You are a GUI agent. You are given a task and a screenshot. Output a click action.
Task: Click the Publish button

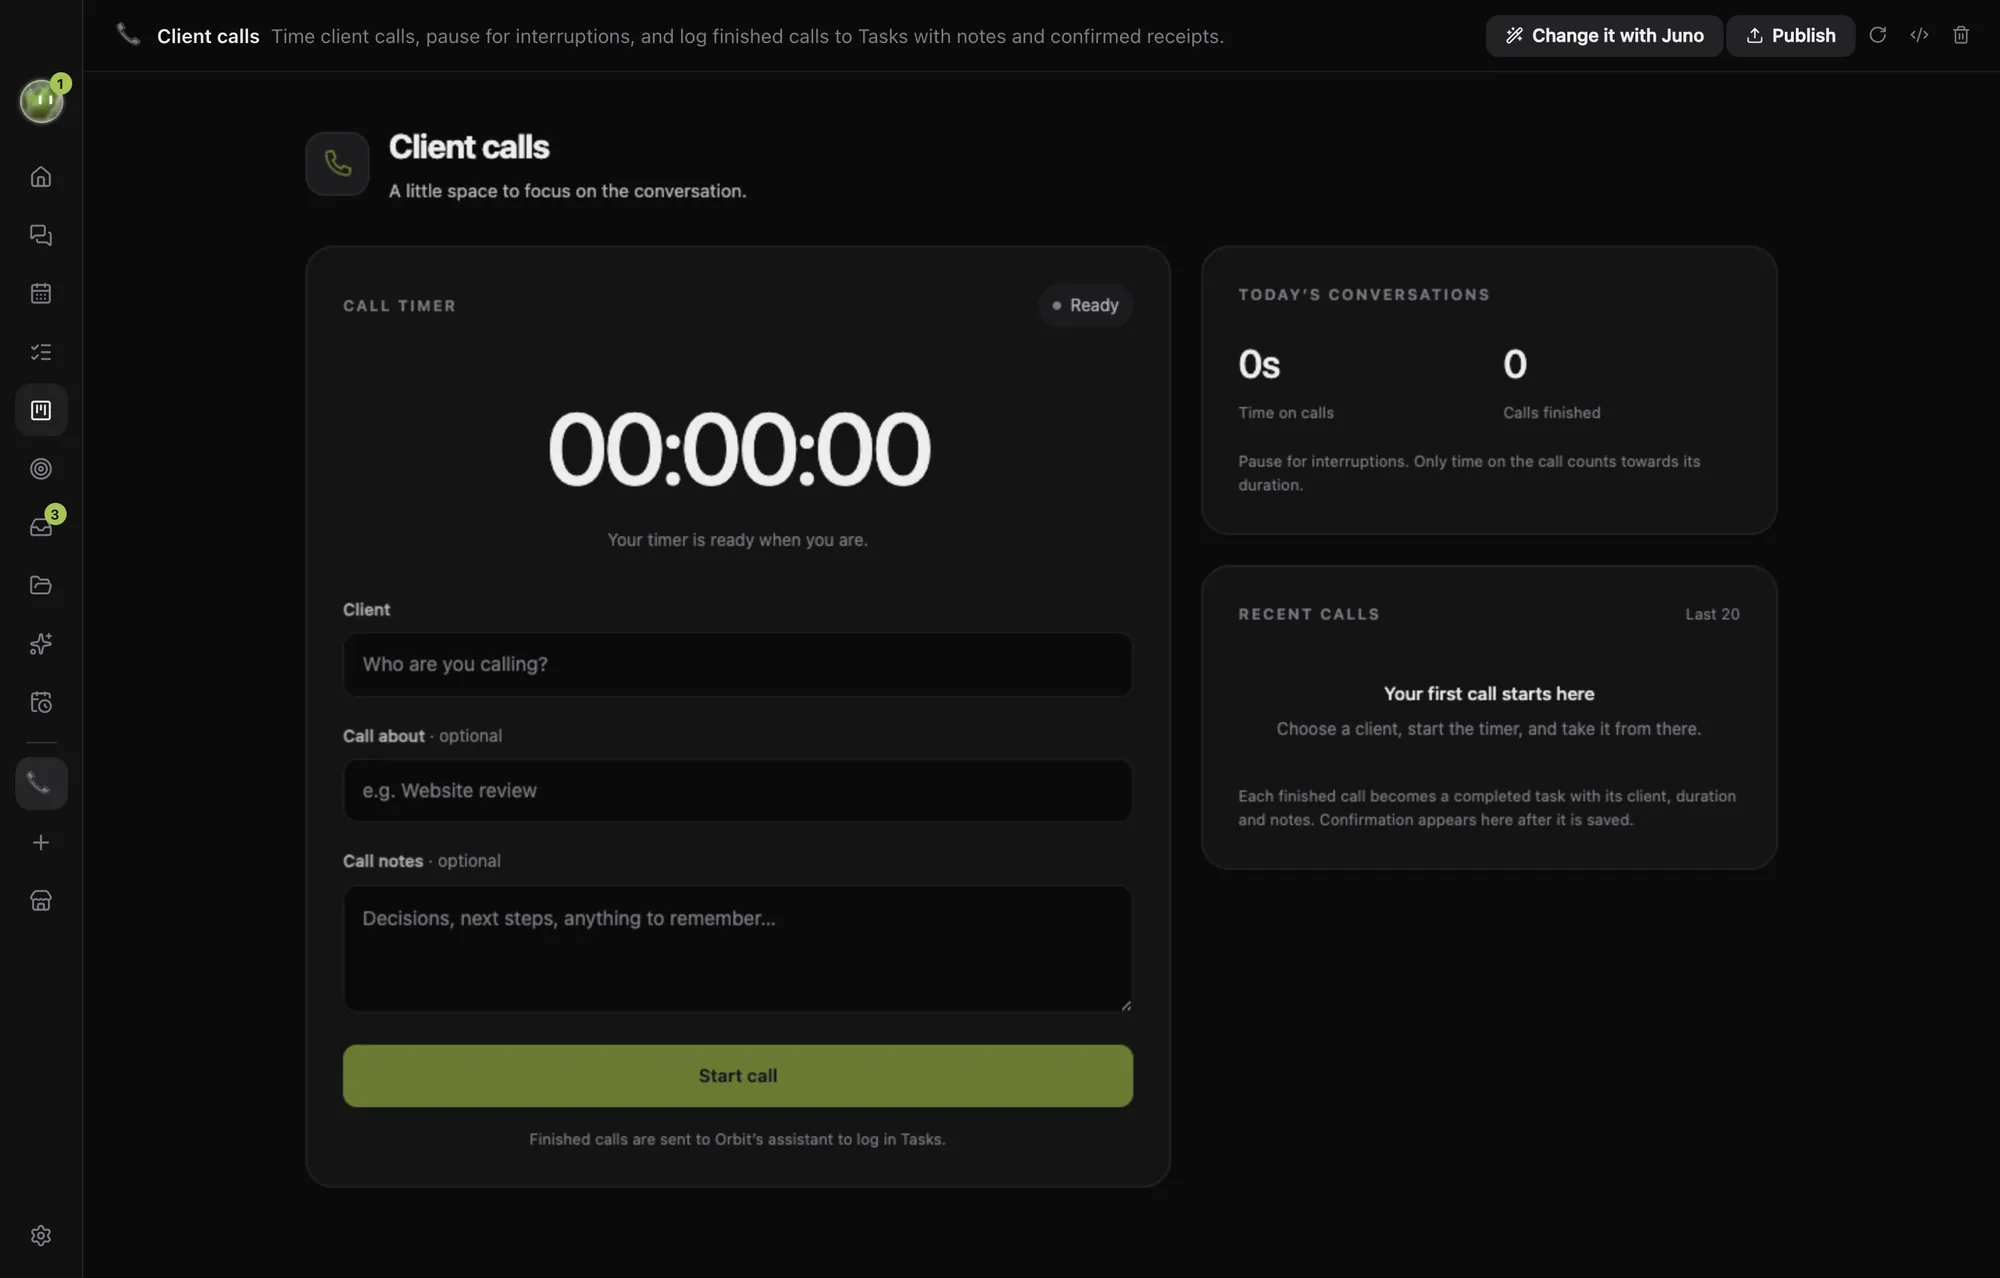pyautogui.click(x=1790, y=36)
